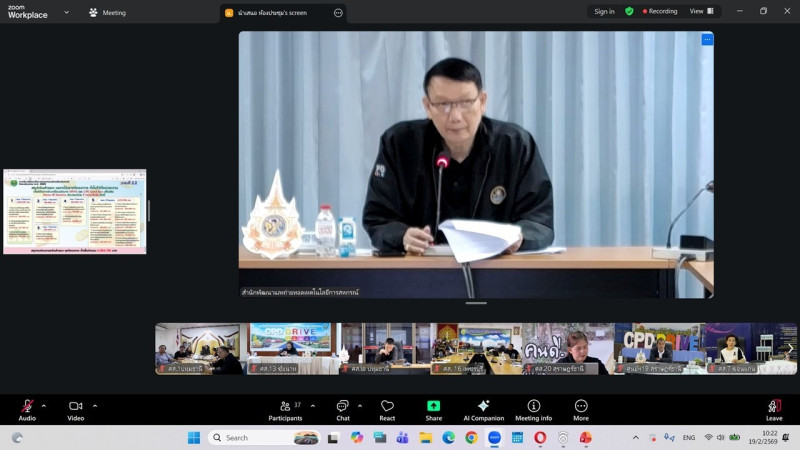Open the Windows Start menu

[x=194, y=438]
